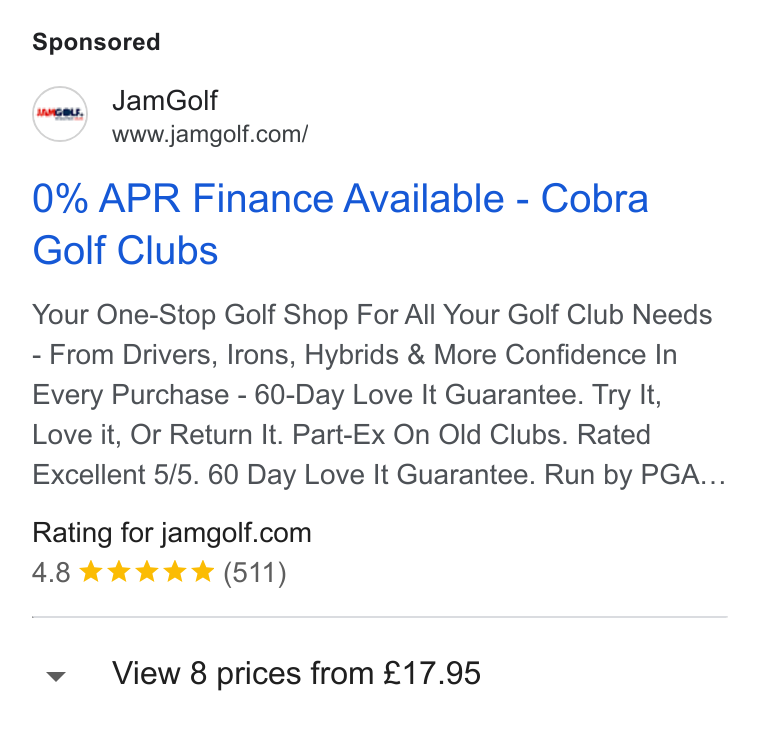The image size is (760, 734).
Task: Select the 'Sponsored' label
Action: click(x=96, y=42)
